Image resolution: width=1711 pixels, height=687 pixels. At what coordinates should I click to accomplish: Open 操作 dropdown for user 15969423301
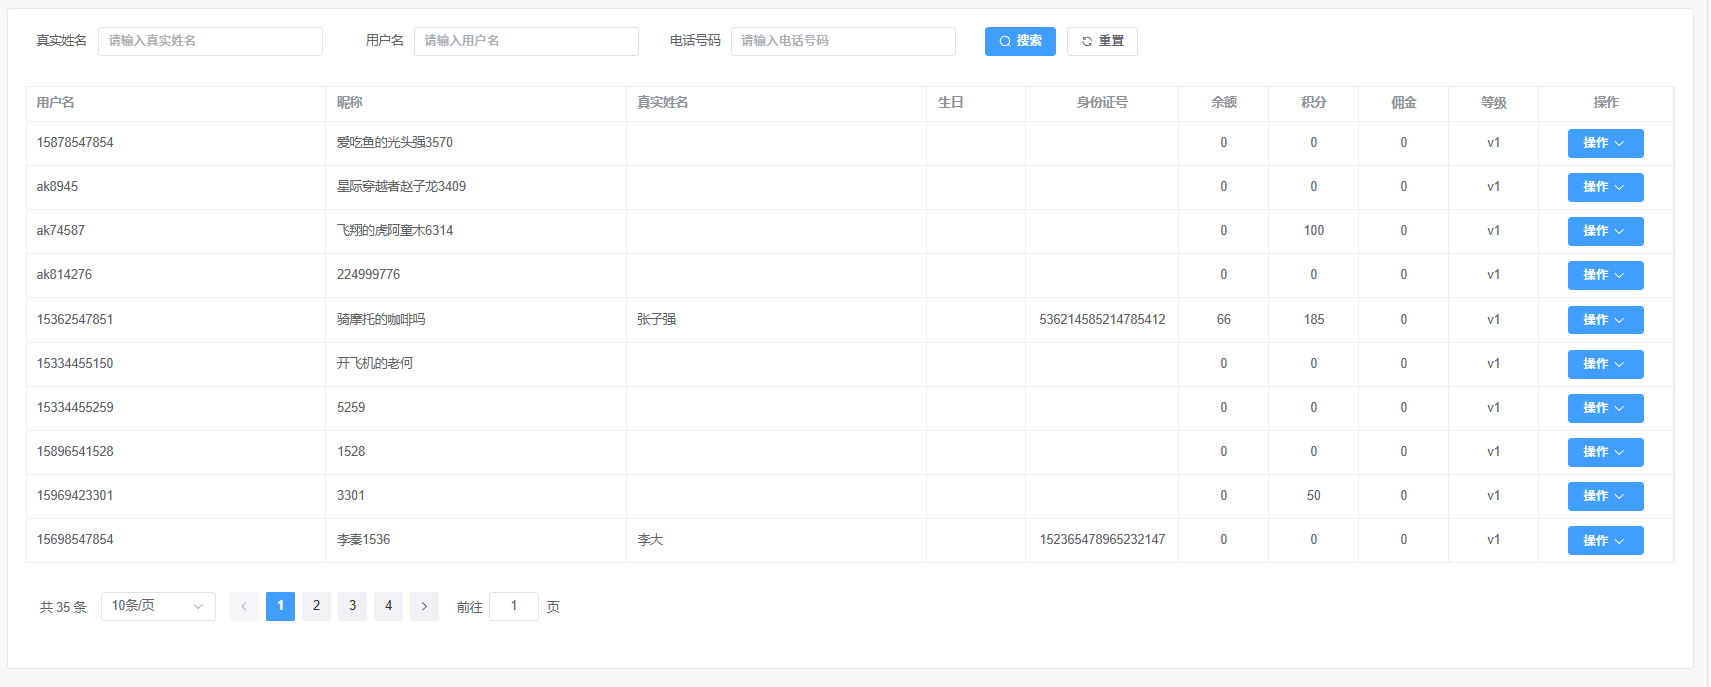tap(1604, 496)
